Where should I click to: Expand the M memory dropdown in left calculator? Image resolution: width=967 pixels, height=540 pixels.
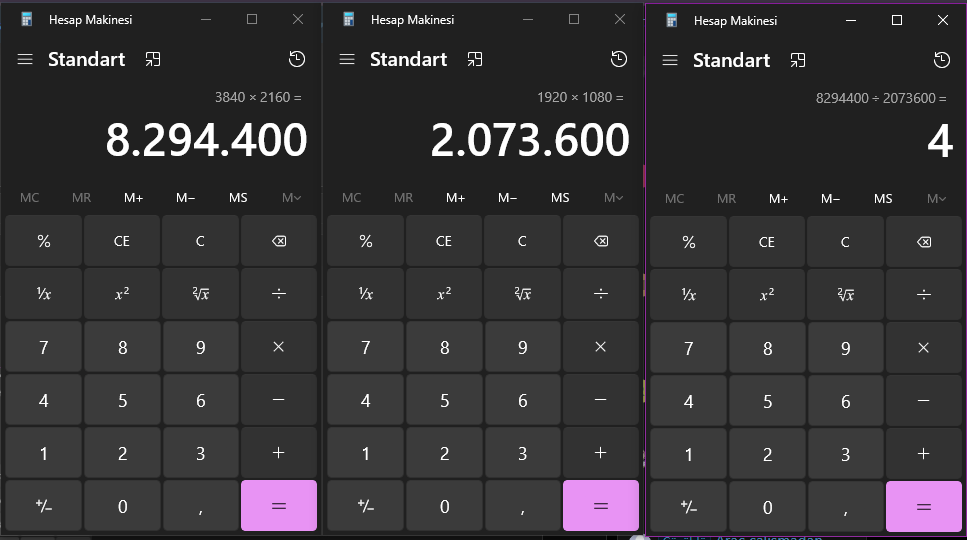pyautogui.click(x=291, y=198)
